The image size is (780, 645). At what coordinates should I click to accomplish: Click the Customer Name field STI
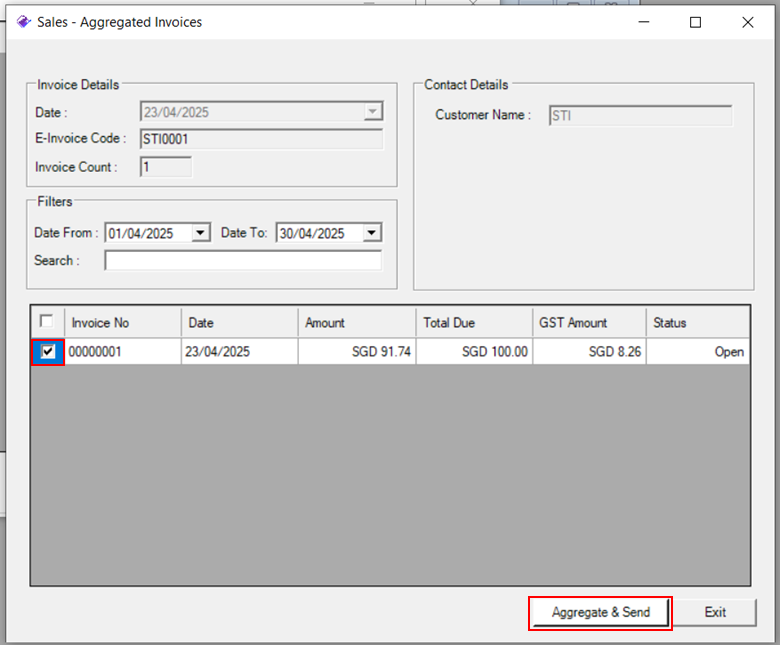click(640, 115)
